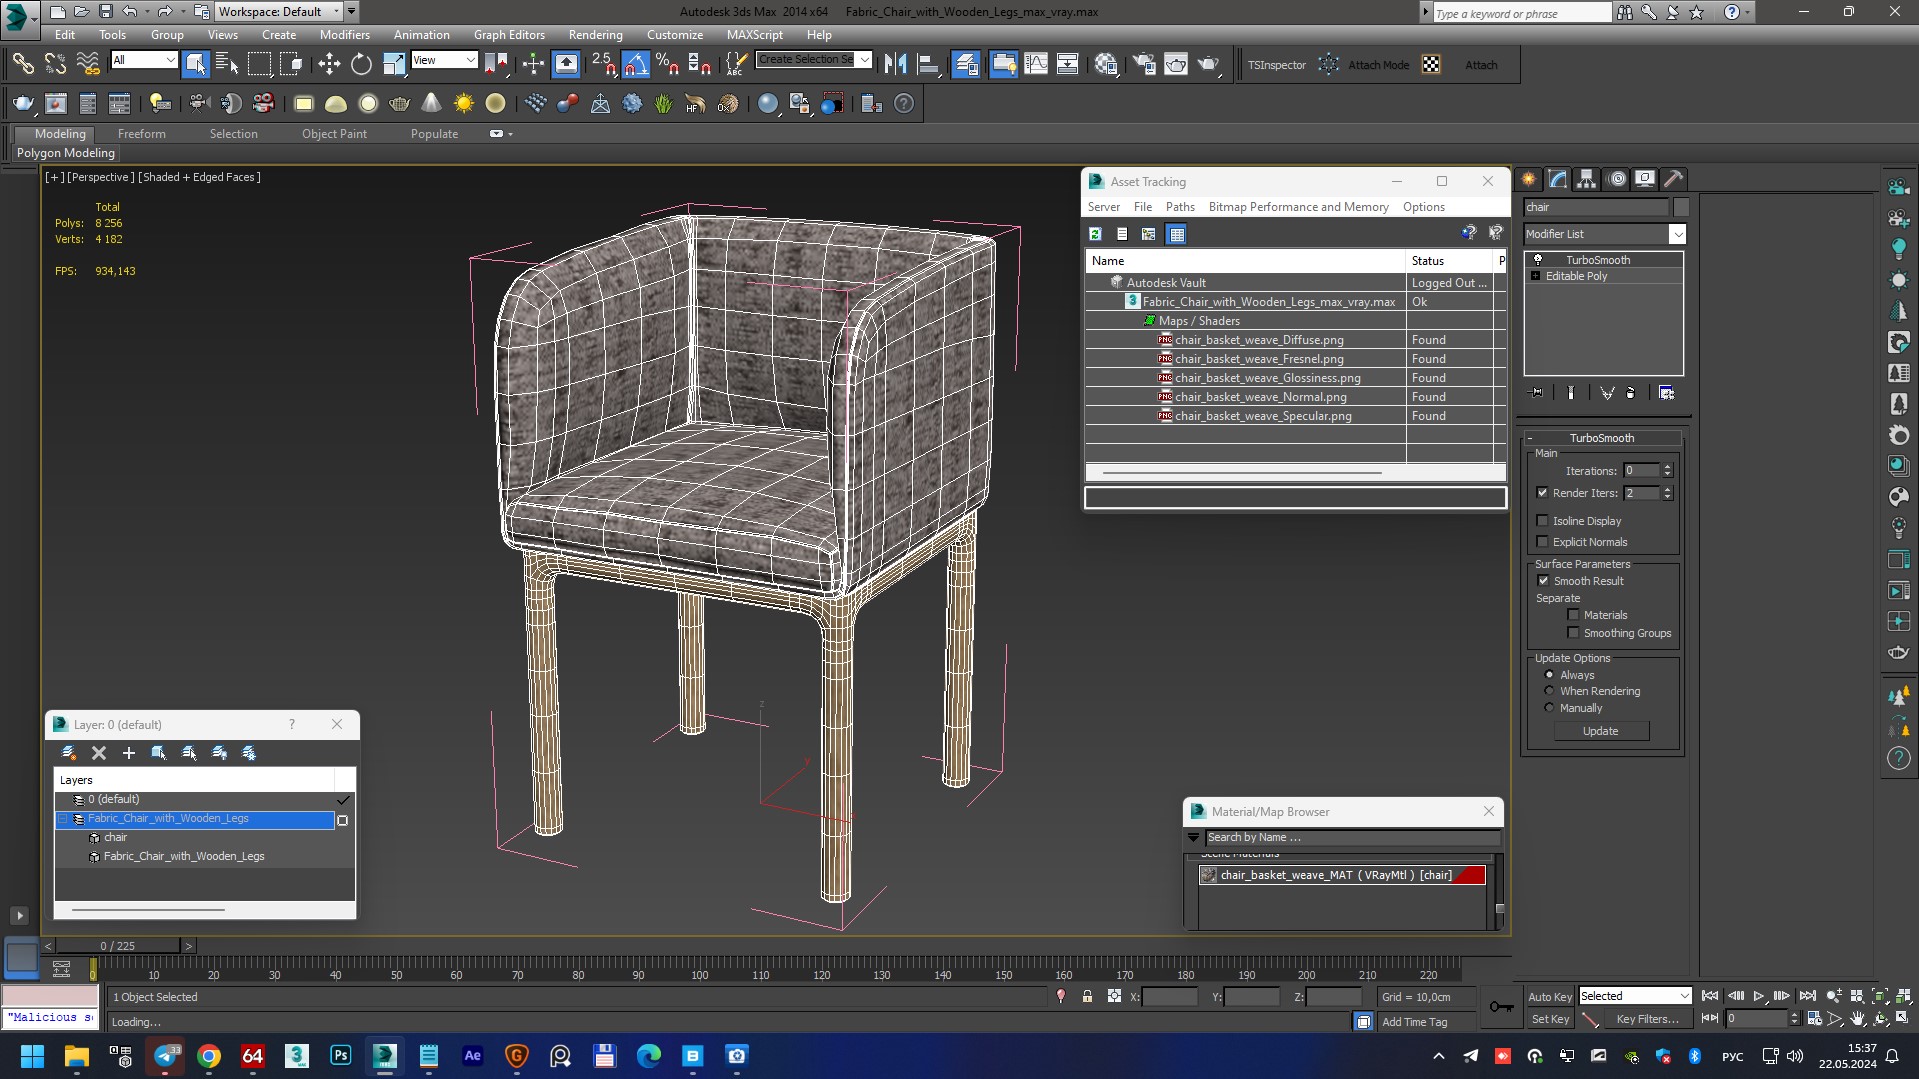
Task: Open Render Setup icon
Action: click(x=1144, y=64)
